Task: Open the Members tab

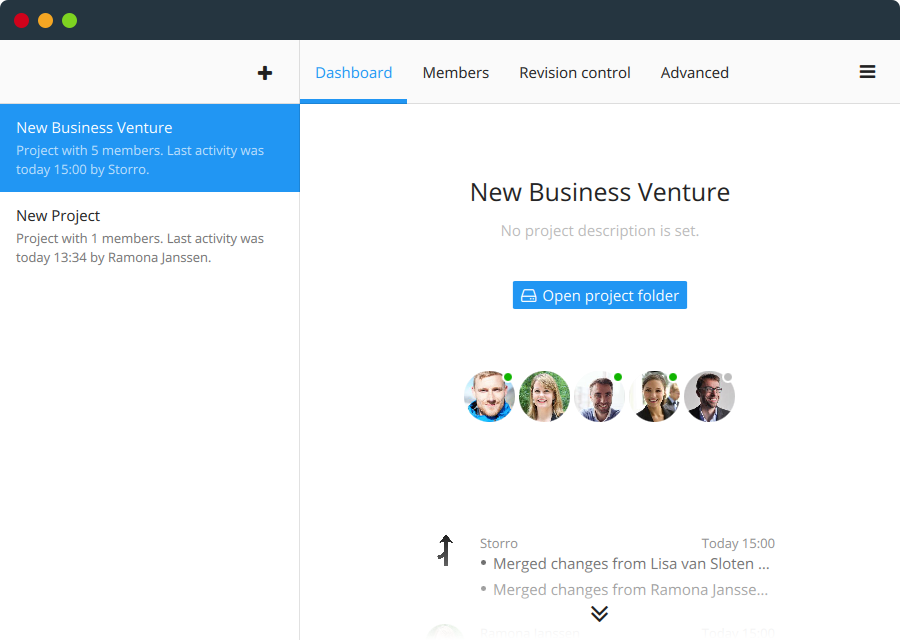Action: tap(456, 73)
